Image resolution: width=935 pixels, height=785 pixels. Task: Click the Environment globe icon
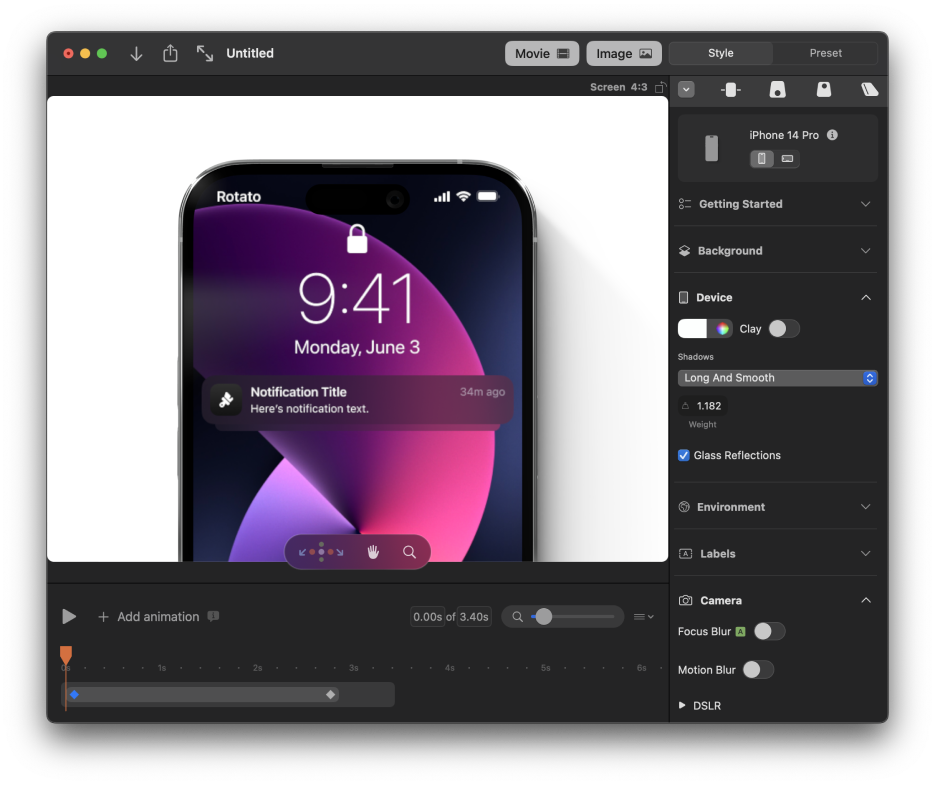684,506
